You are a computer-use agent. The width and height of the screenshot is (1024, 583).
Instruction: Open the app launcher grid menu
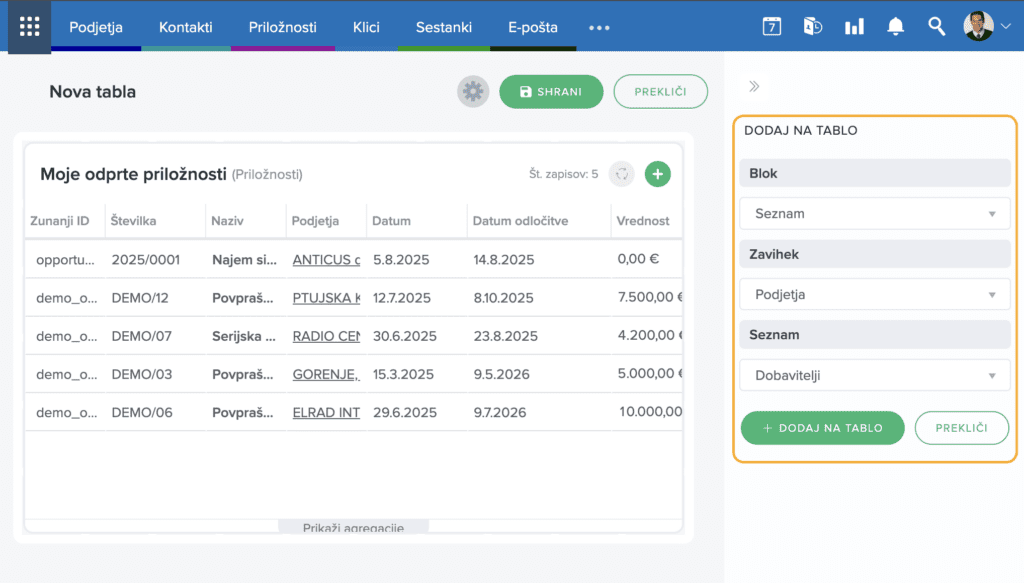pos(29,26)
